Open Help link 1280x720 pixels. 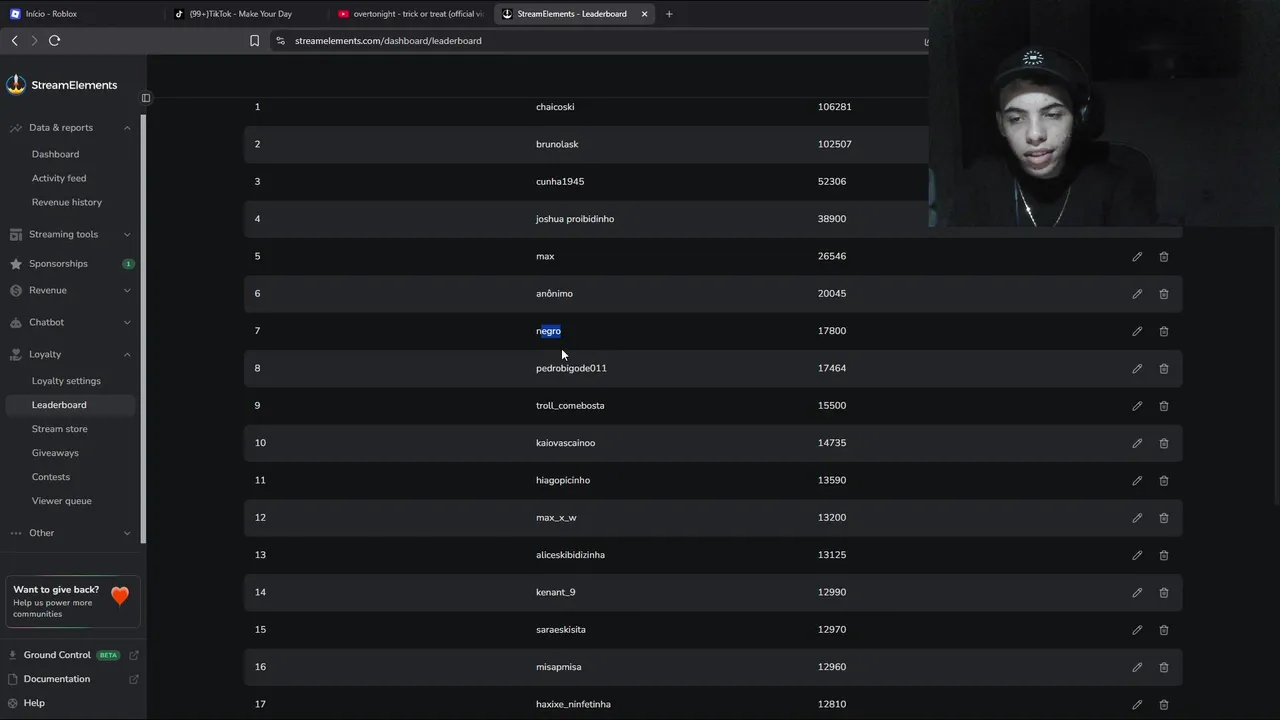(x=34, y=703)
